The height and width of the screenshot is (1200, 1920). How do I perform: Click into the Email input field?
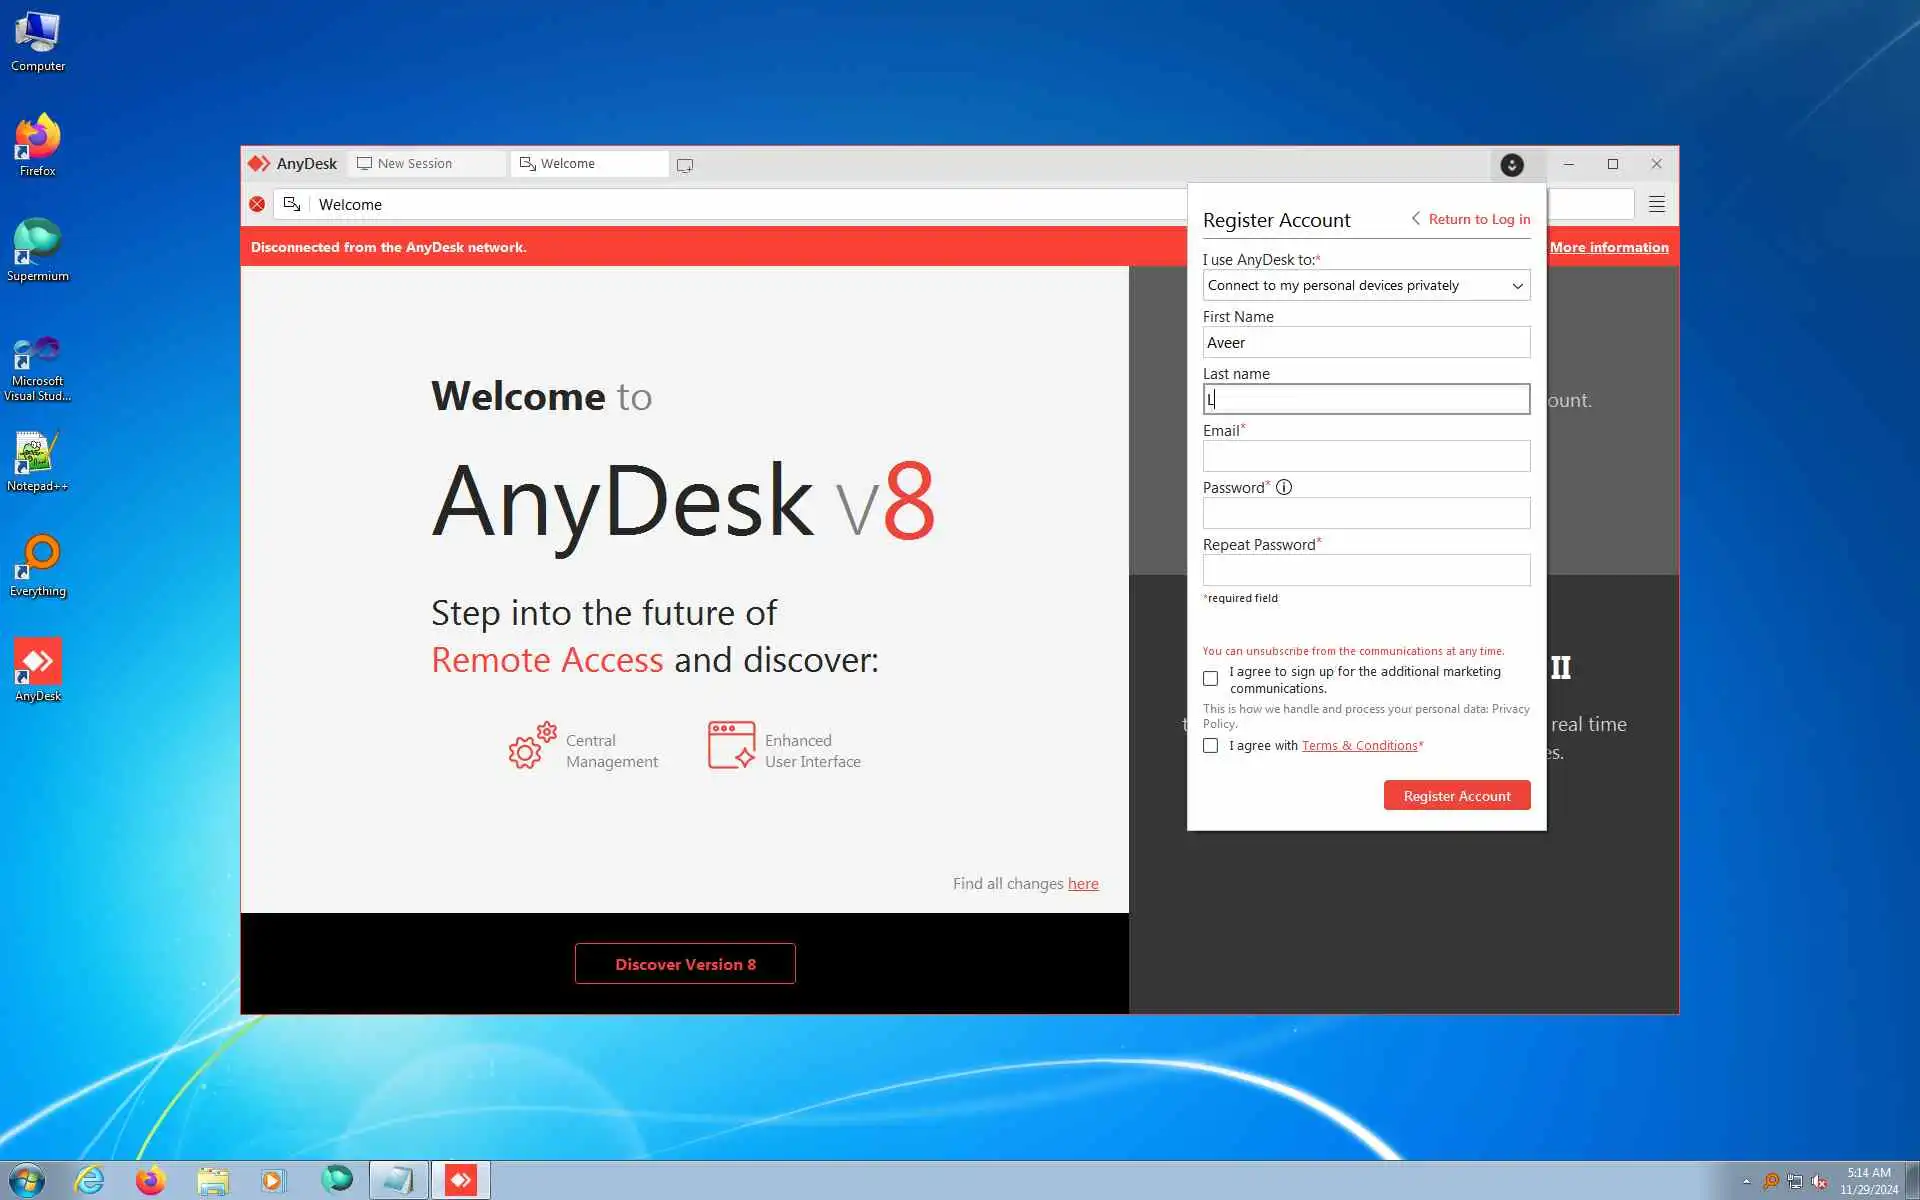[1365, 457]
